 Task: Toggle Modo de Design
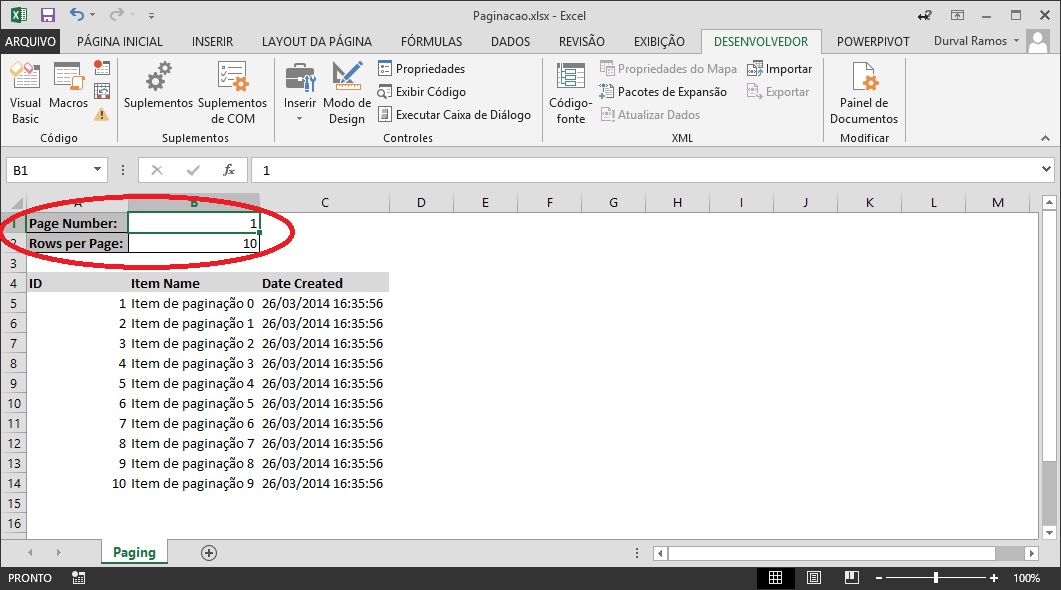tap(347, 93)
